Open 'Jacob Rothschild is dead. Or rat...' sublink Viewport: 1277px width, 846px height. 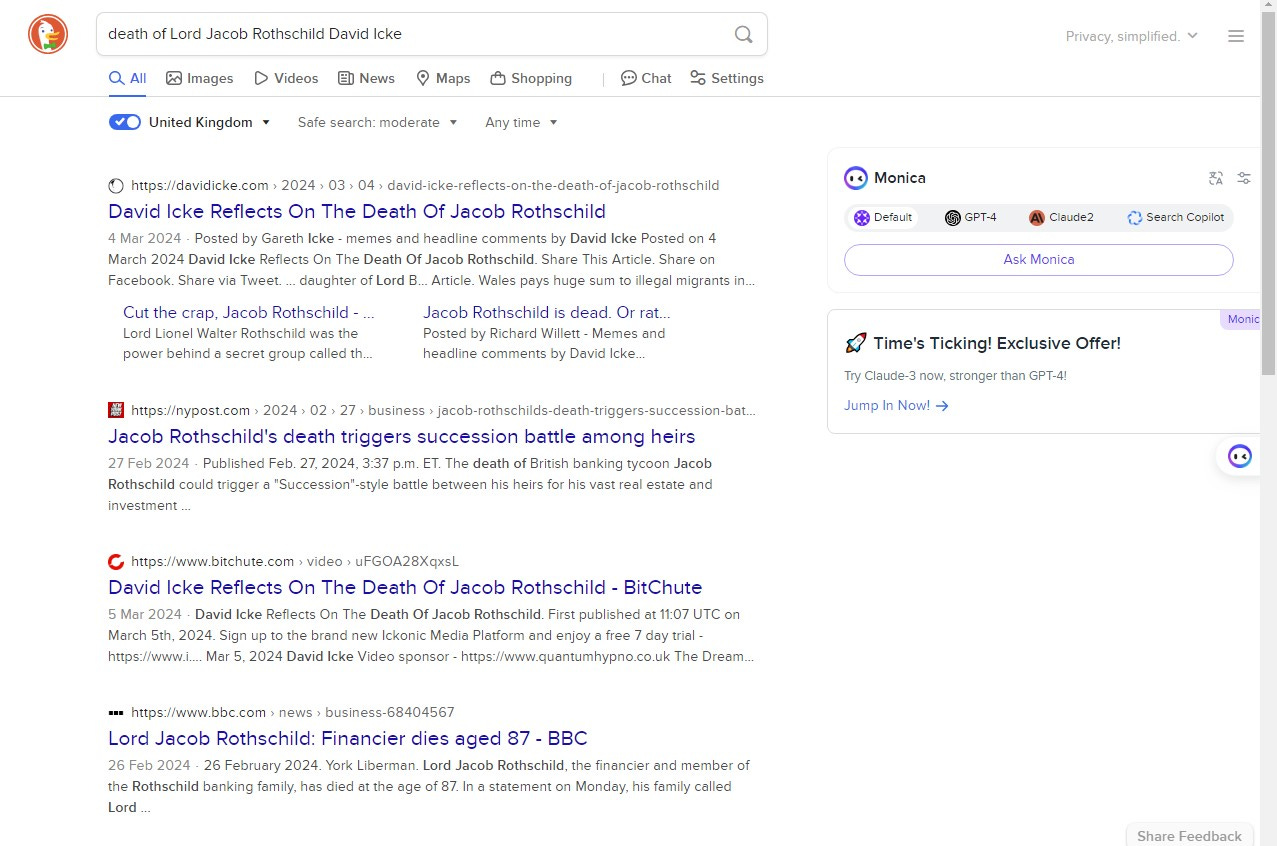pos(547,312)
